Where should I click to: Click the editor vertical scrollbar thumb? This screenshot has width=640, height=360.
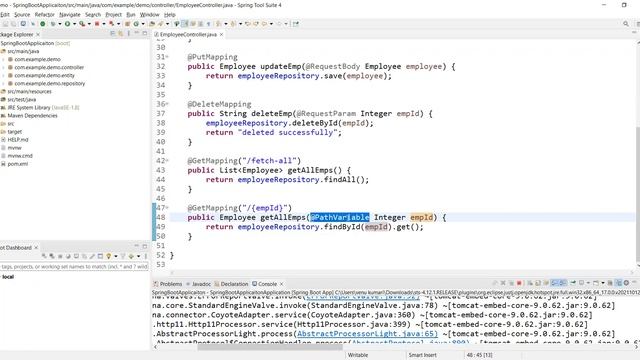click(638, 194)
